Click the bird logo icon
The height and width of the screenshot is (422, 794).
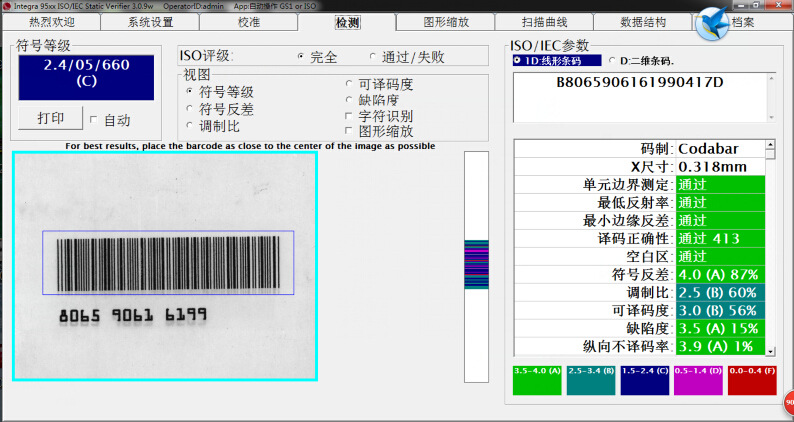(x=711, y=24)
